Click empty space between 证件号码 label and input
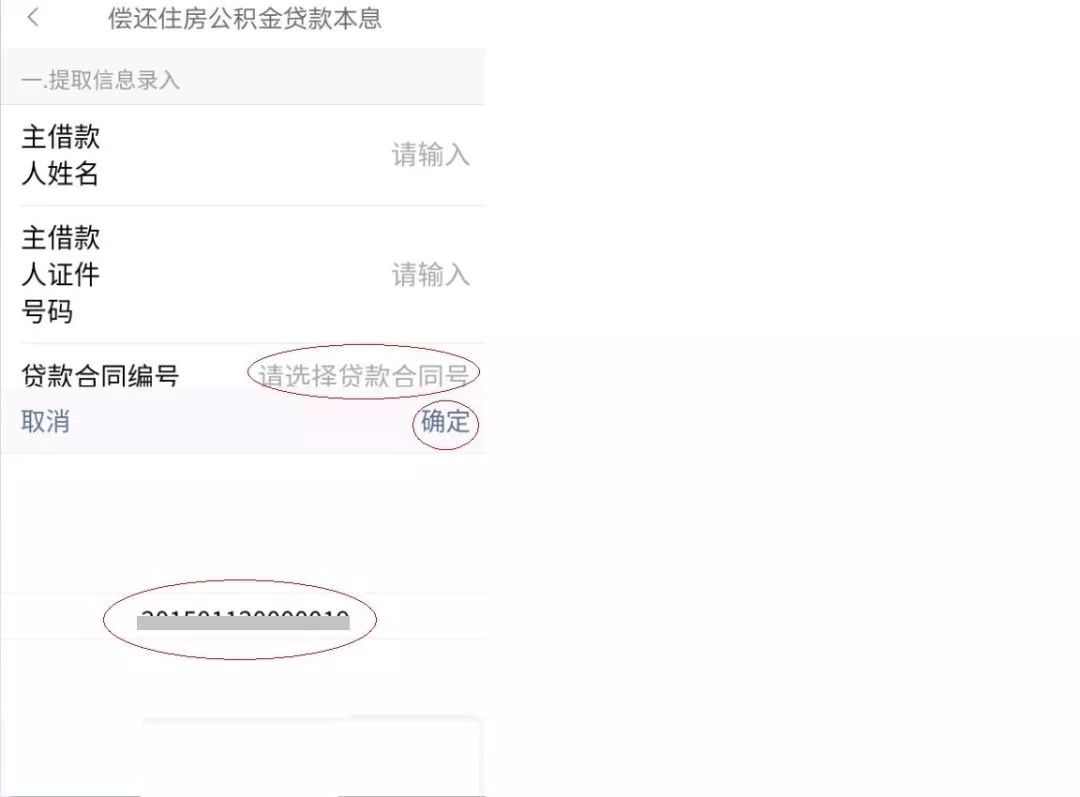This screenshot has width=1080, height=797. 245,274
